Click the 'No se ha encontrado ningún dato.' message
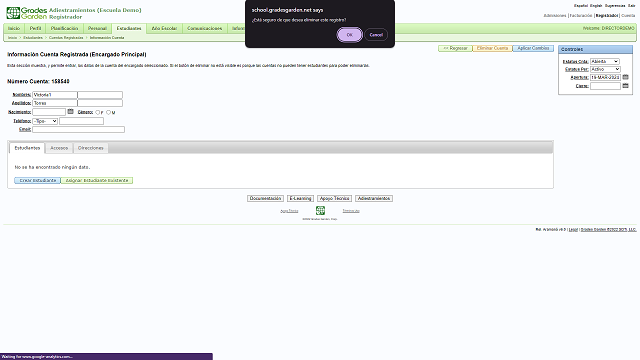Image resolution: width=640 pixels, height=360 pixels. pyautogui.click(x=52, y=167)
